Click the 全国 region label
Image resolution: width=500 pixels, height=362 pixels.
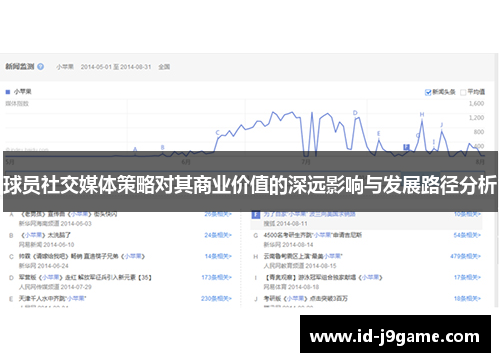point(164,67)
